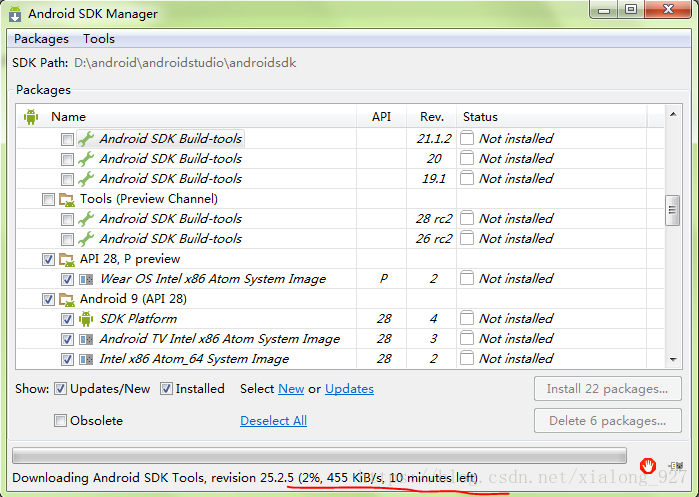Image resolution: width=699 pixels, height=497 pixels.
Task: Click the package list scrollbar thumb
Action: click(x=672, y=210)
